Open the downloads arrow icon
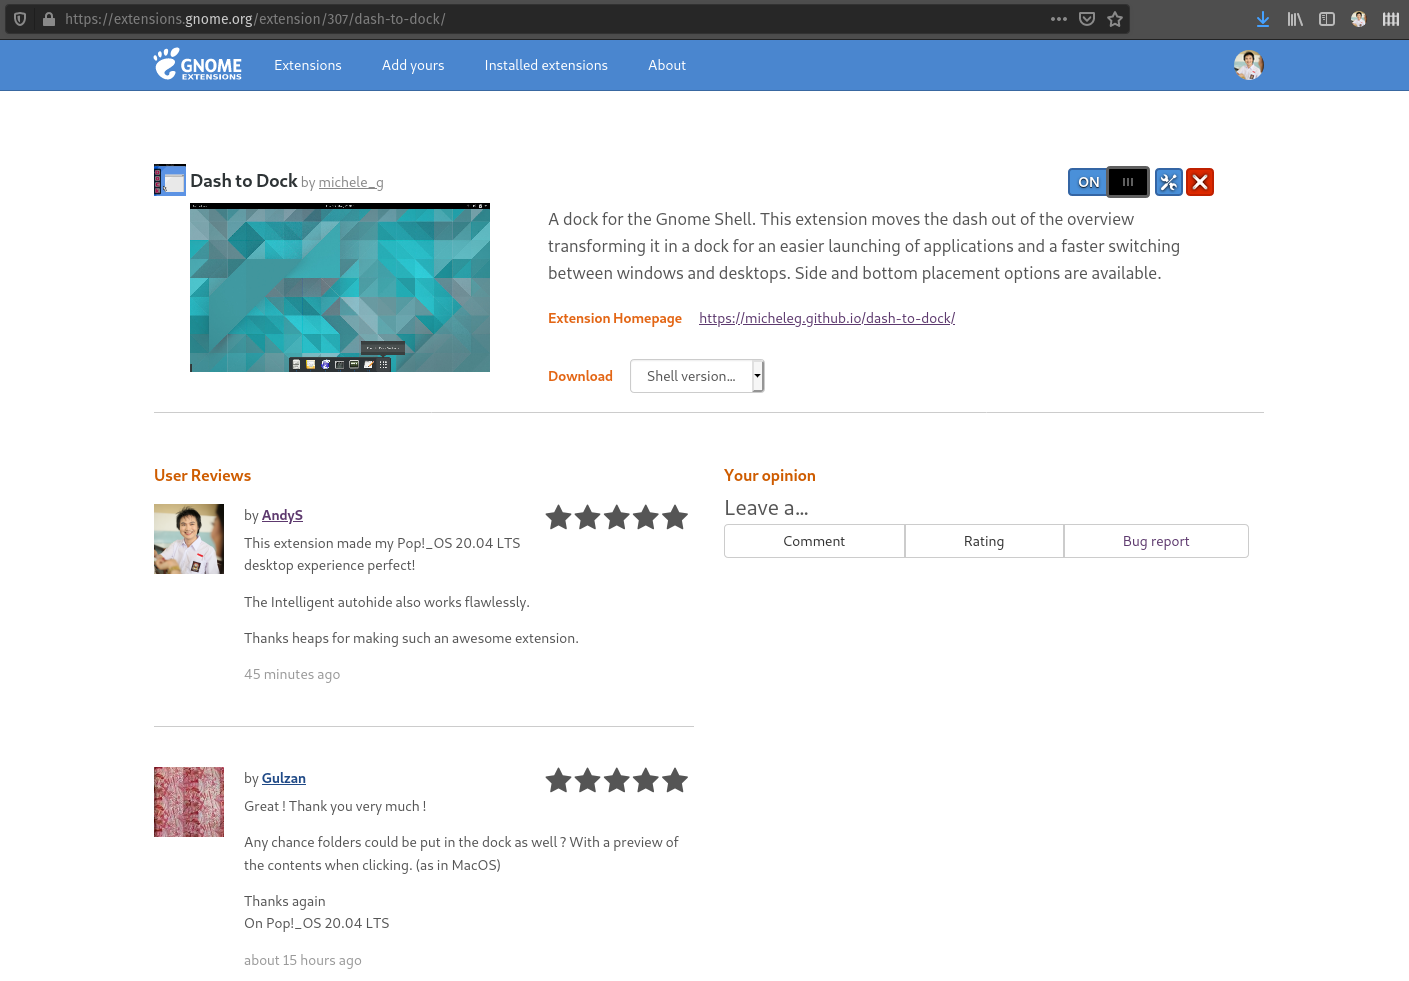 1263,19
